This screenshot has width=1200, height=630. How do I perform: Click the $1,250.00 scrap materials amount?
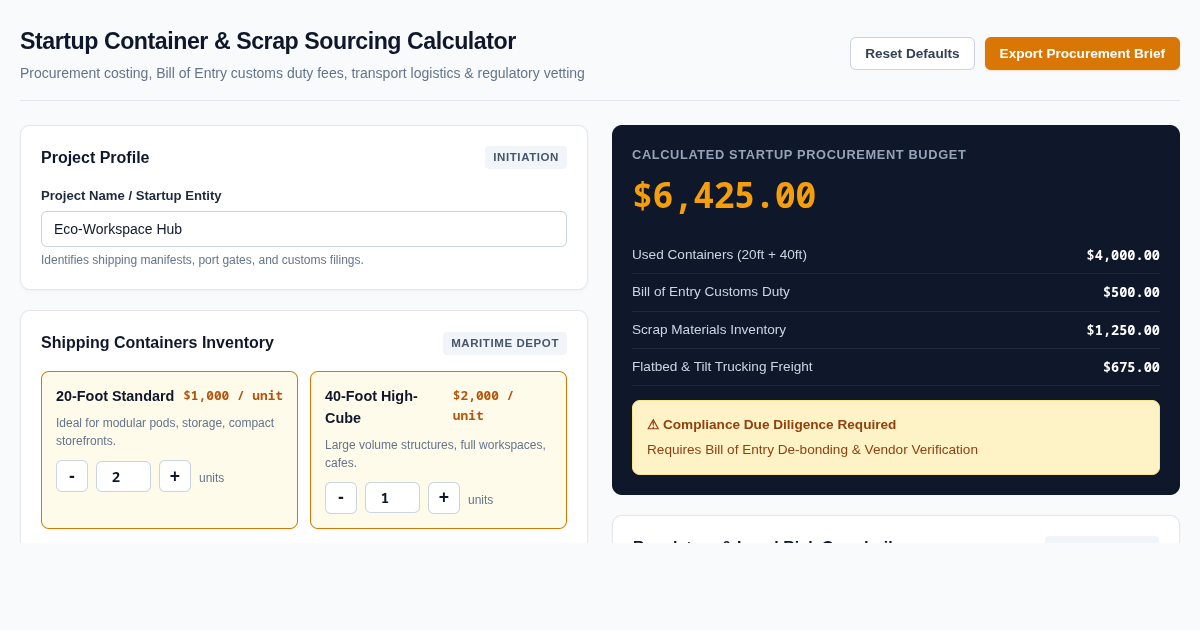click(x=1123, y=330)
